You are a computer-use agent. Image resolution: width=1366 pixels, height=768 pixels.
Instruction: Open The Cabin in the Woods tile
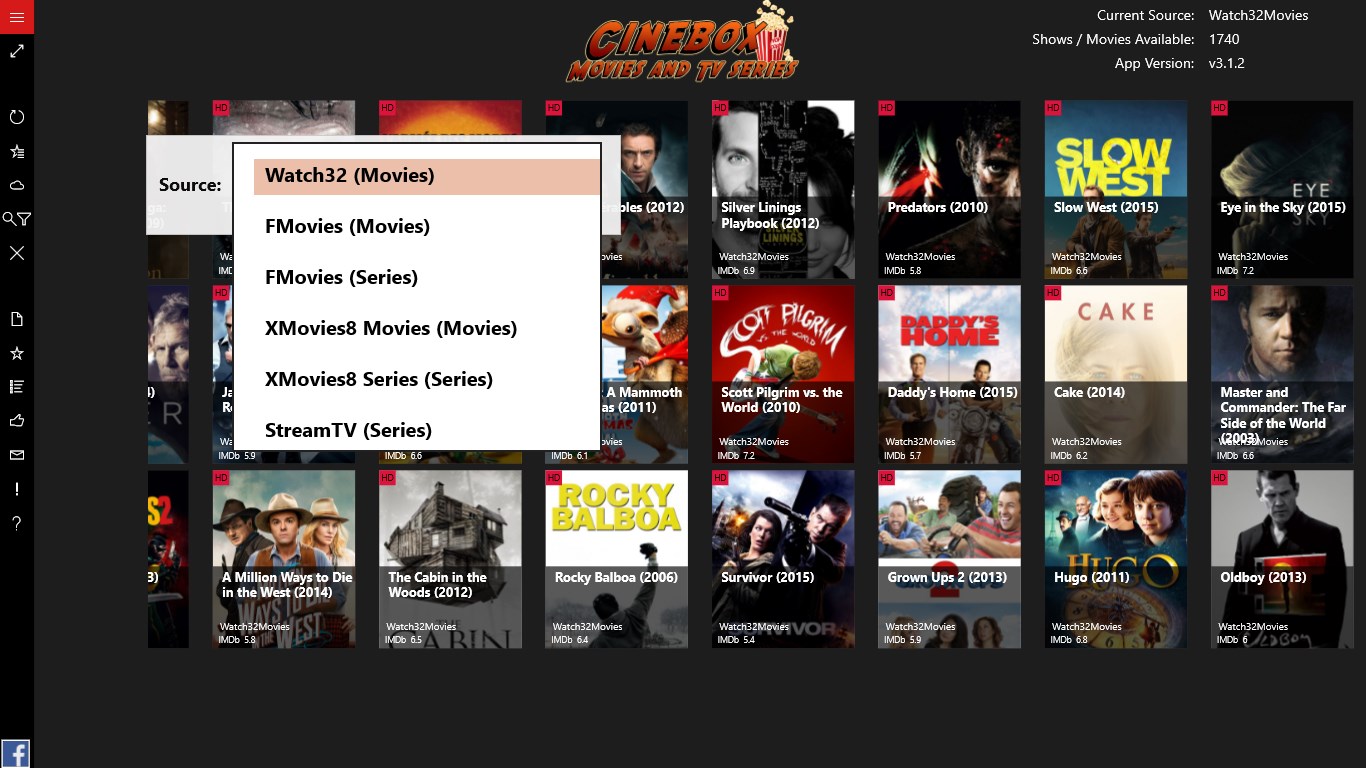tap(450, 559)
